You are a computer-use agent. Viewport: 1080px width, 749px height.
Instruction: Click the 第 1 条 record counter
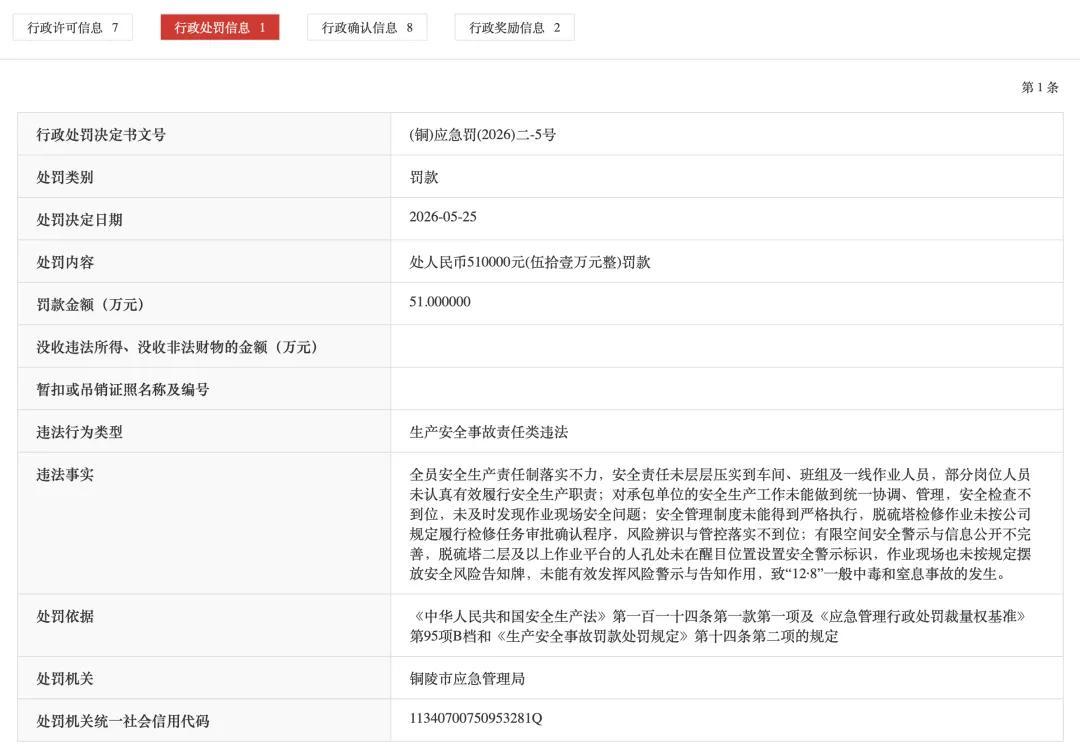[1039, 87]
